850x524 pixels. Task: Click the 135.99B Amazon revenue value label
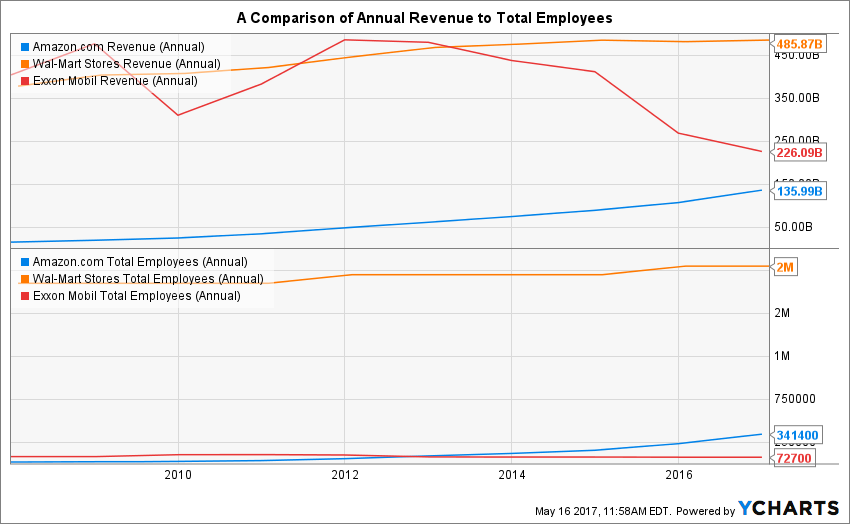(x=800, y=191)
